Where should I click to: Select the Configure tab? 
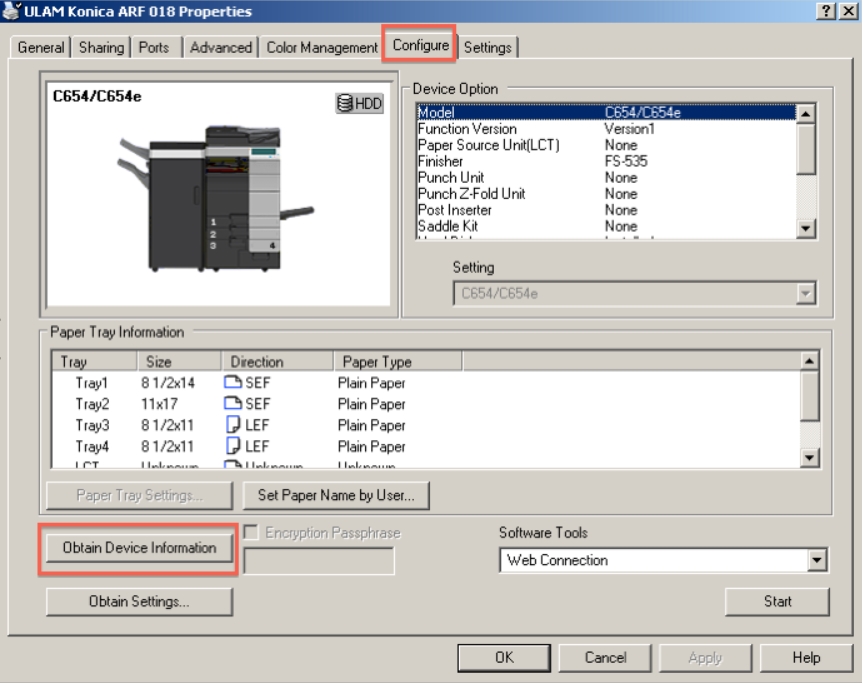(x=421, y=45)
